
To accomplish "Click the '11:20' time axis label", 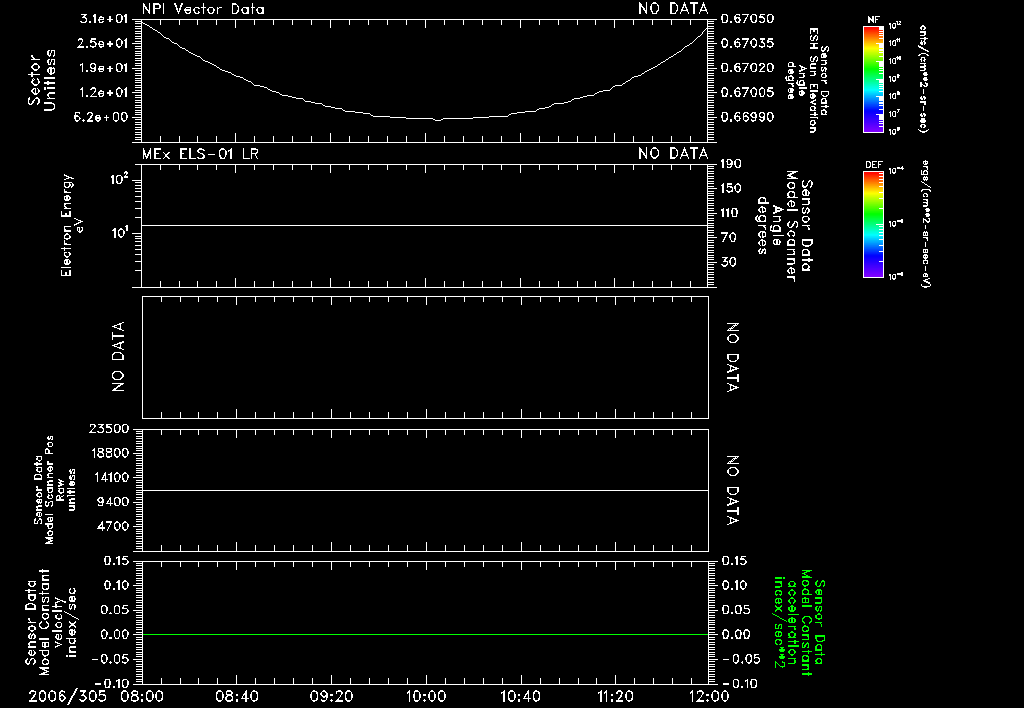I will (615, 696).
